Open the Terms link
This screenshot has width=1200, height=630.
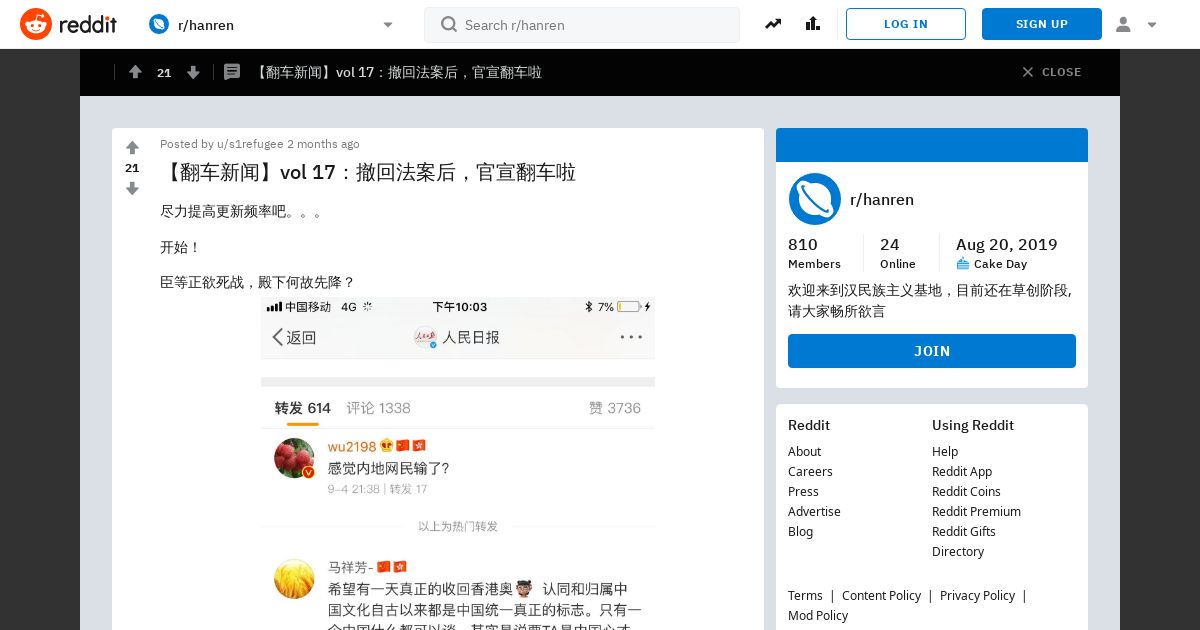tap(805, 595)
